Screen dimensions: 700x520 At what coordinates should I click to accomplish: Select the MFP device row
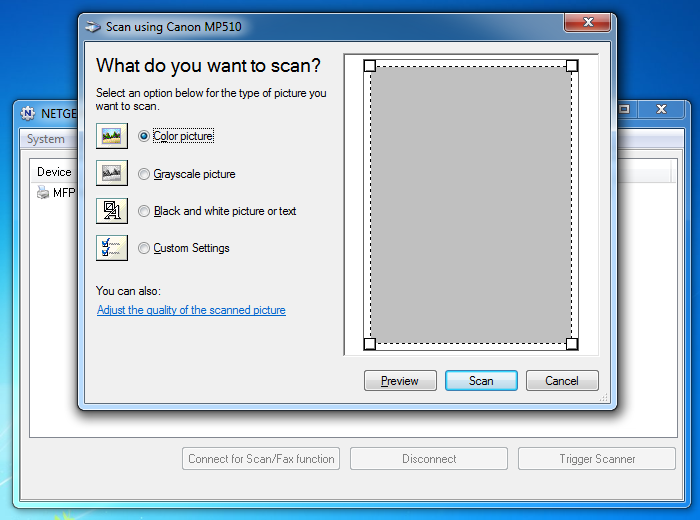(56, 193)
